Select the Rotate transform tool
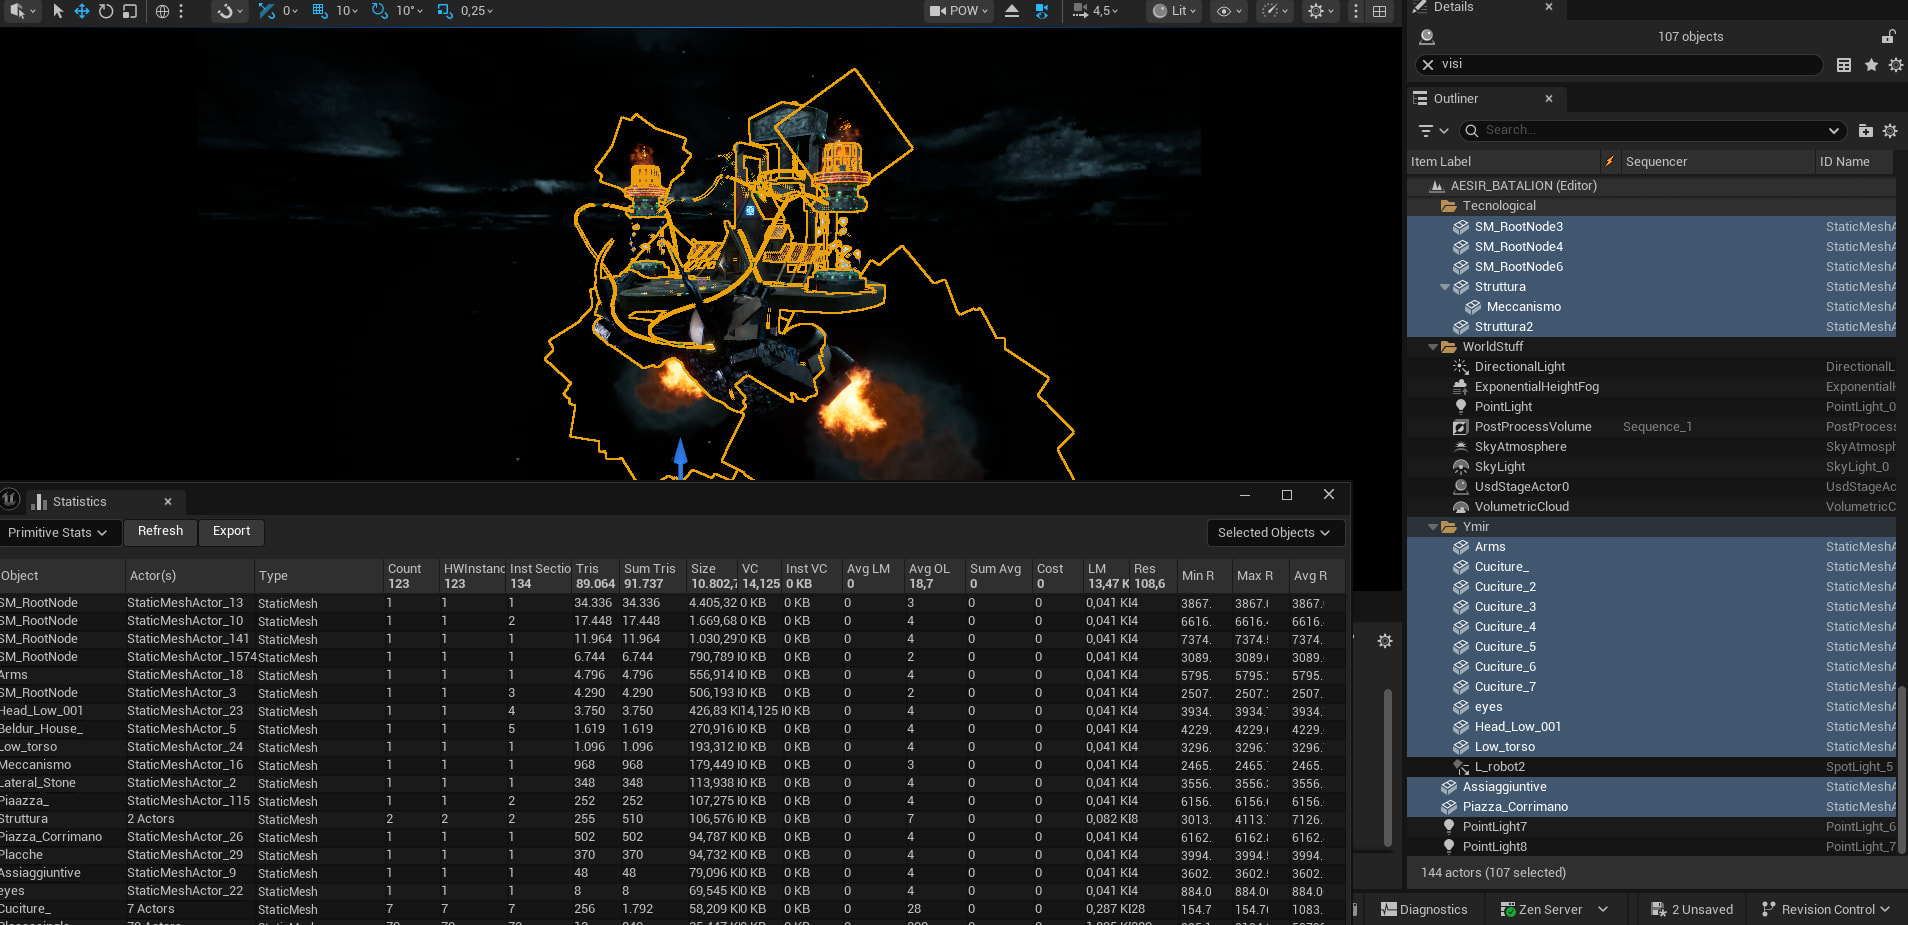 [x=106, y=11]
